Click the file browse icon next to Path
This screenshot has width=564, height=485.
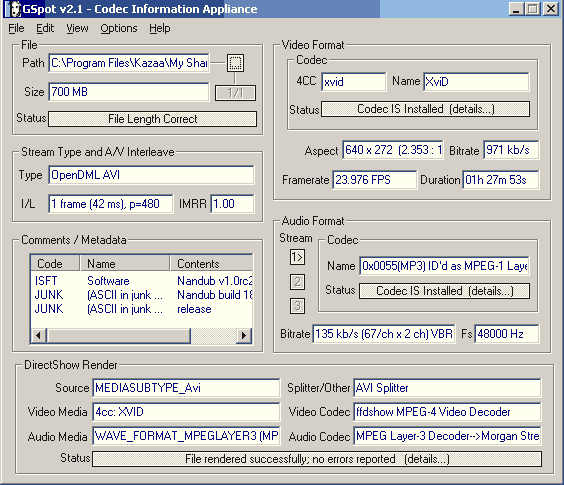click(235, 63)
